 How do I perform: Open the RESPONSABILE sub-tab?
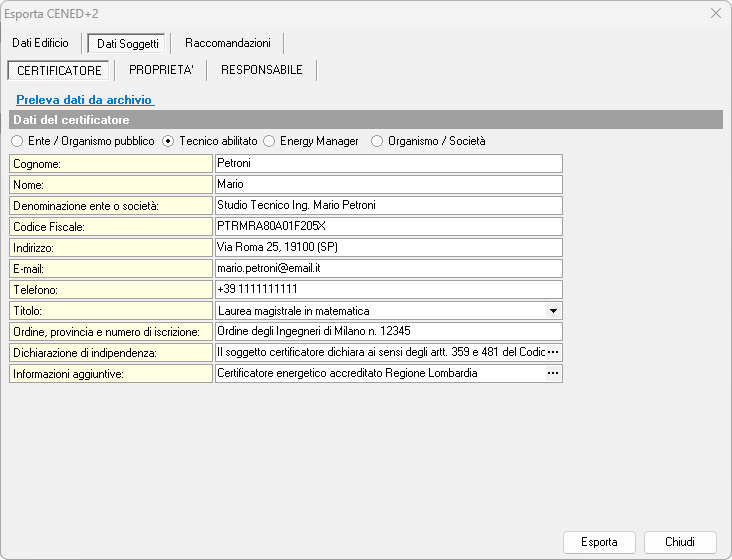261,71
